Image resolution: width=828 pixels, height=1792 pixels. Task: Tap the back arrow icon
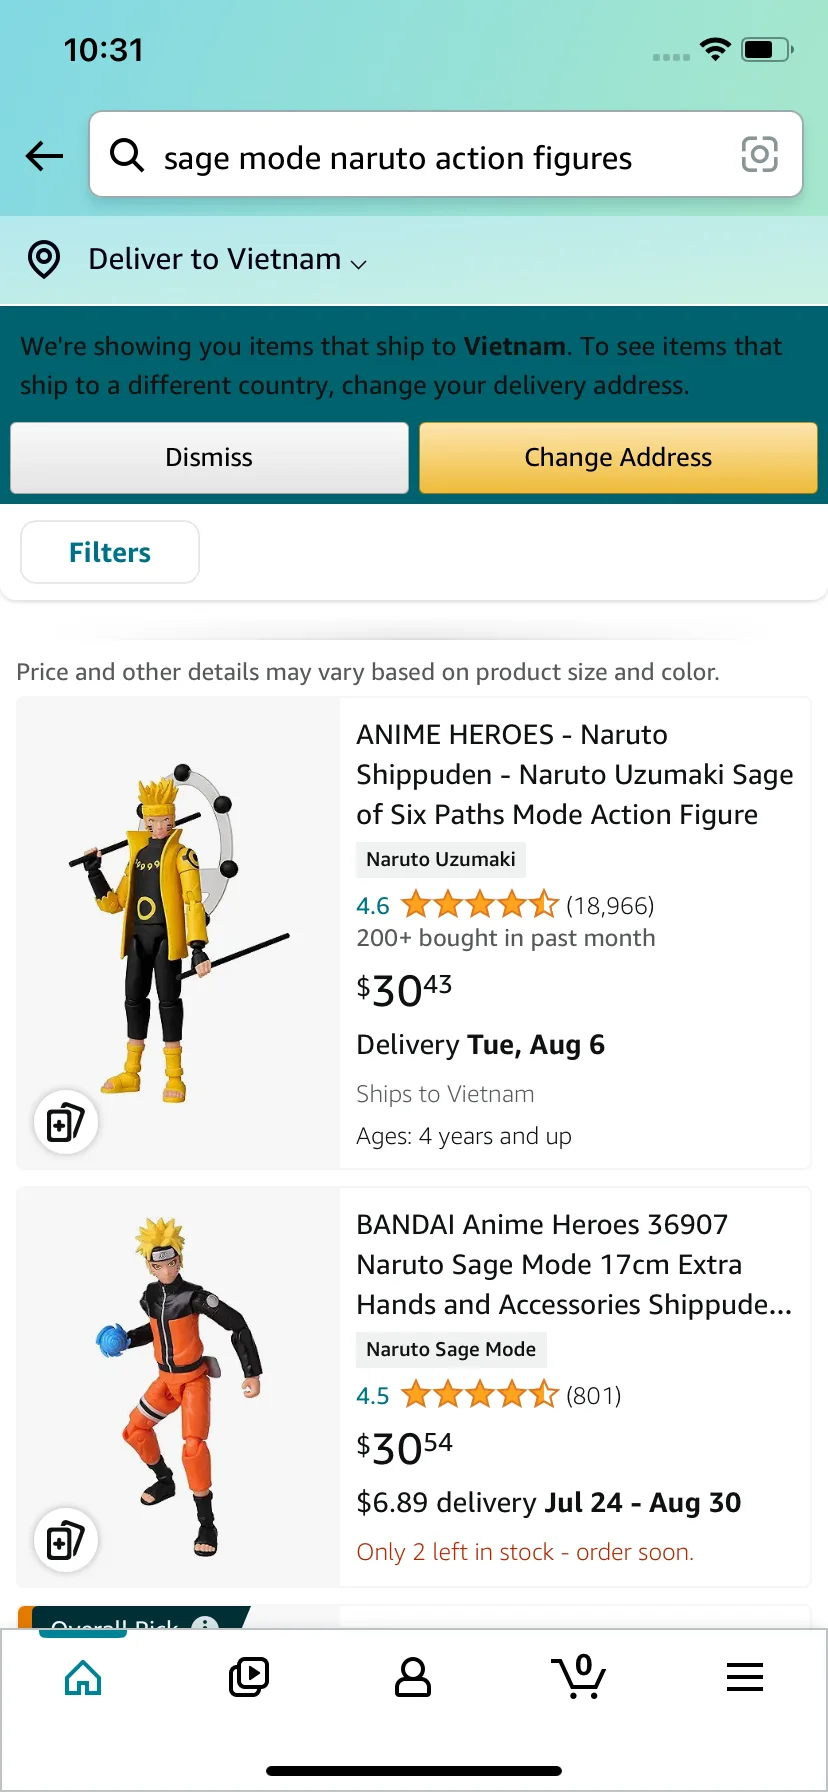click(44, 156)
